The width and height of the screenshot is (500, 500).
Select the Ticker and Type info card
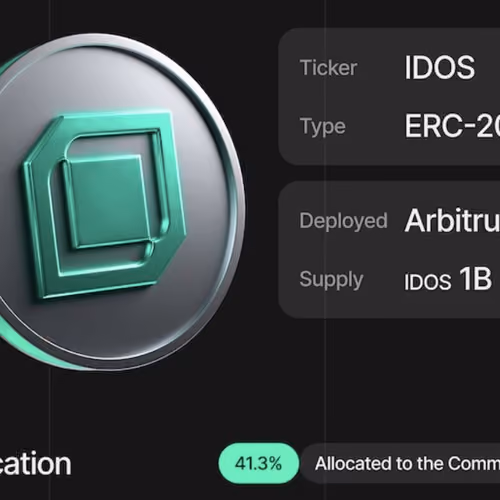coord(389,97)
